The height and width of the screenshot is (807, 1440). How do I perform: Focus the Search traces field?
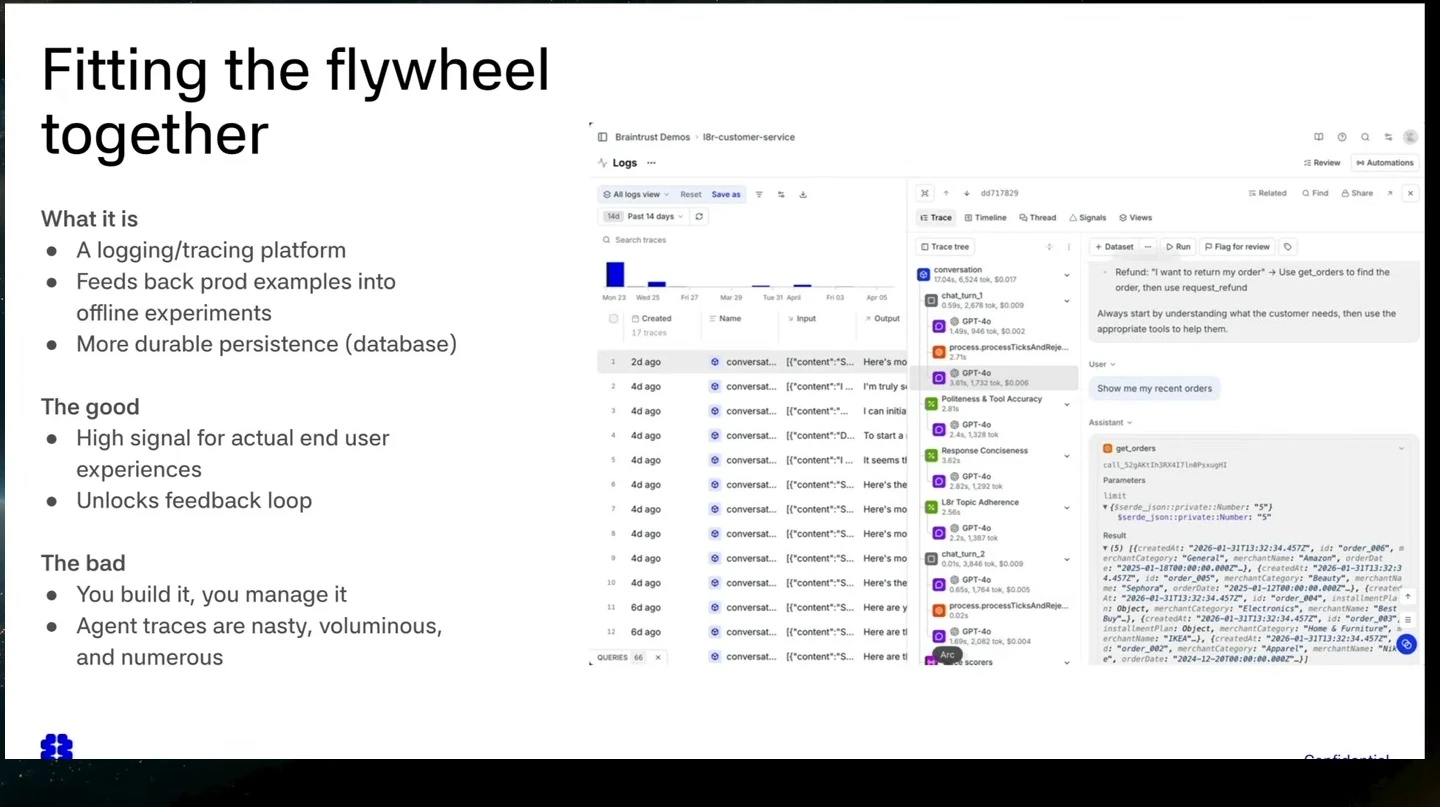[x=750, y=240]
